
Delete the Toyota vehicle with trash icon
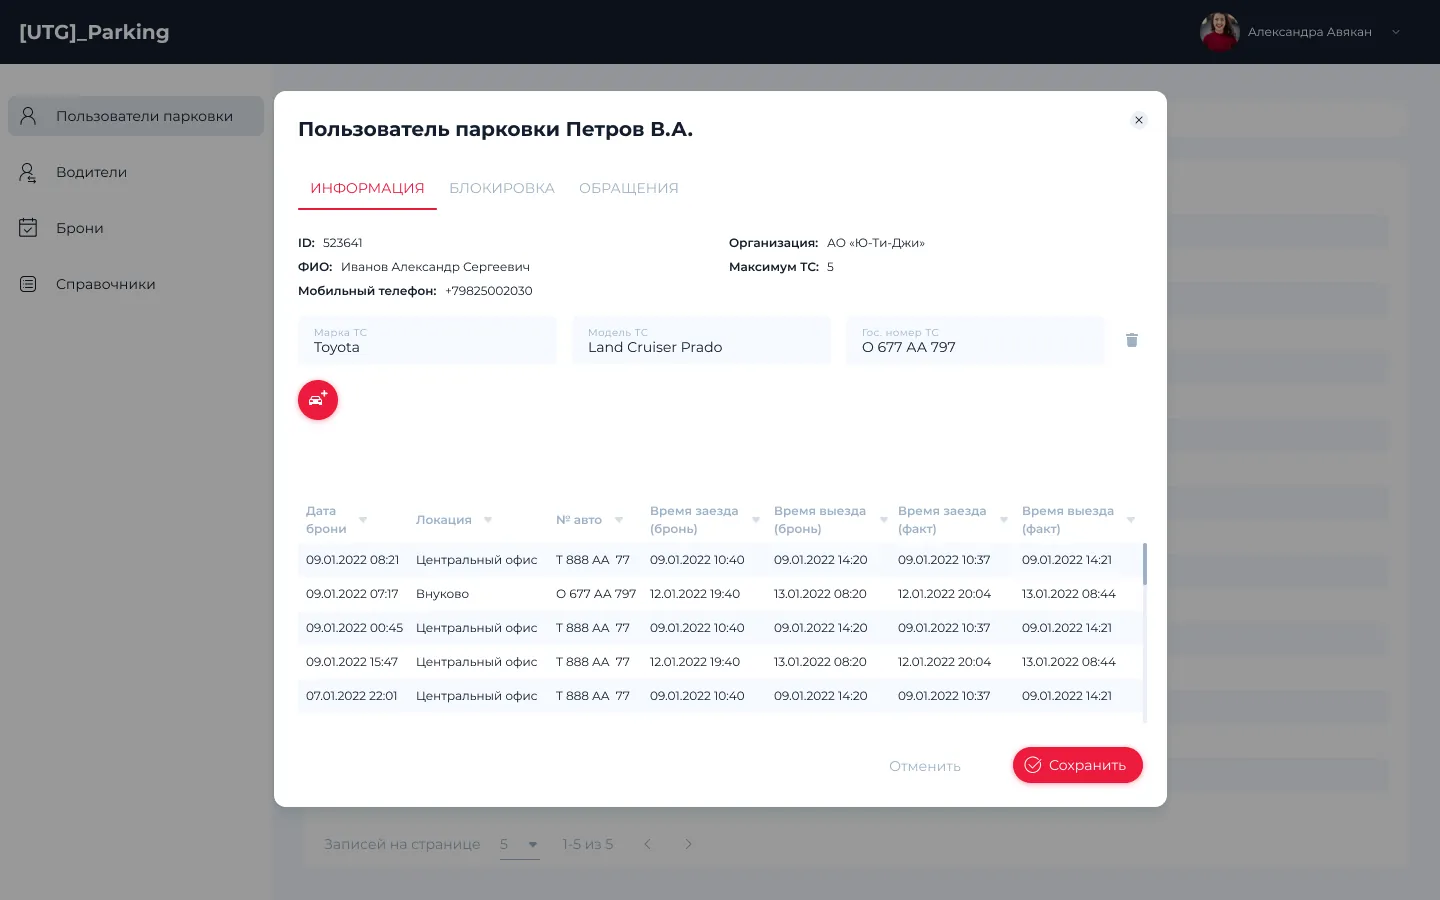[1132, 340]
